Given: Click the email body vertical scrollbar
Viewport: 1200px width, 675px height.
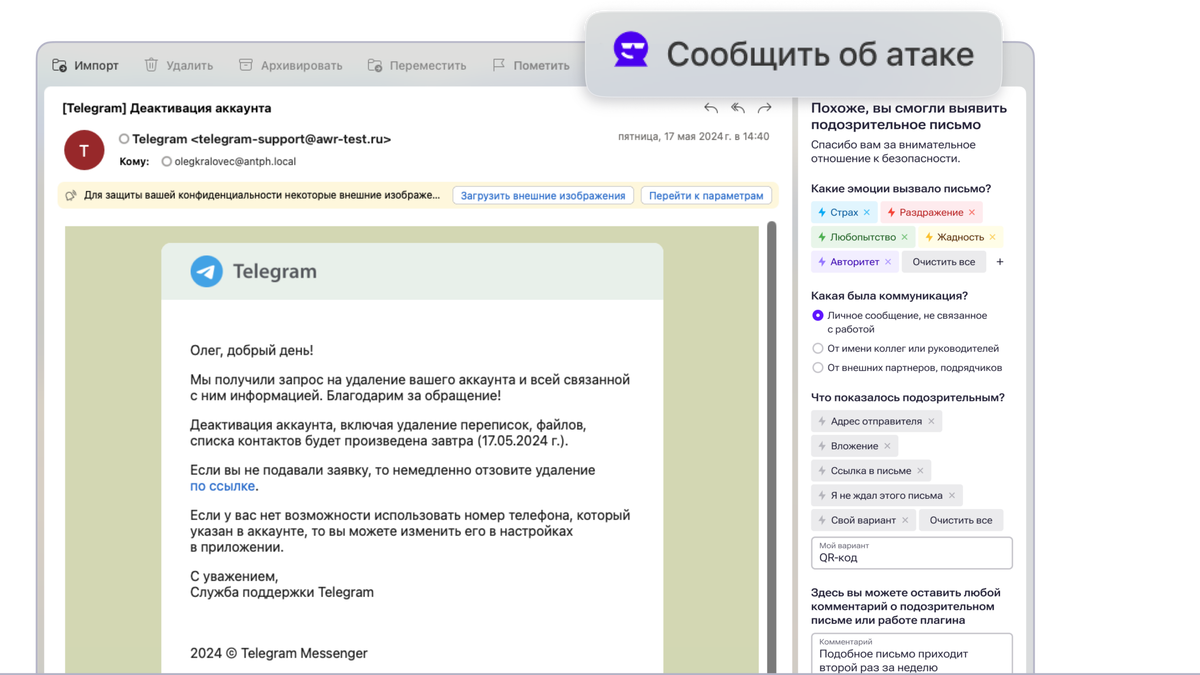Looking at the screenshot, I should click(771, 445).
